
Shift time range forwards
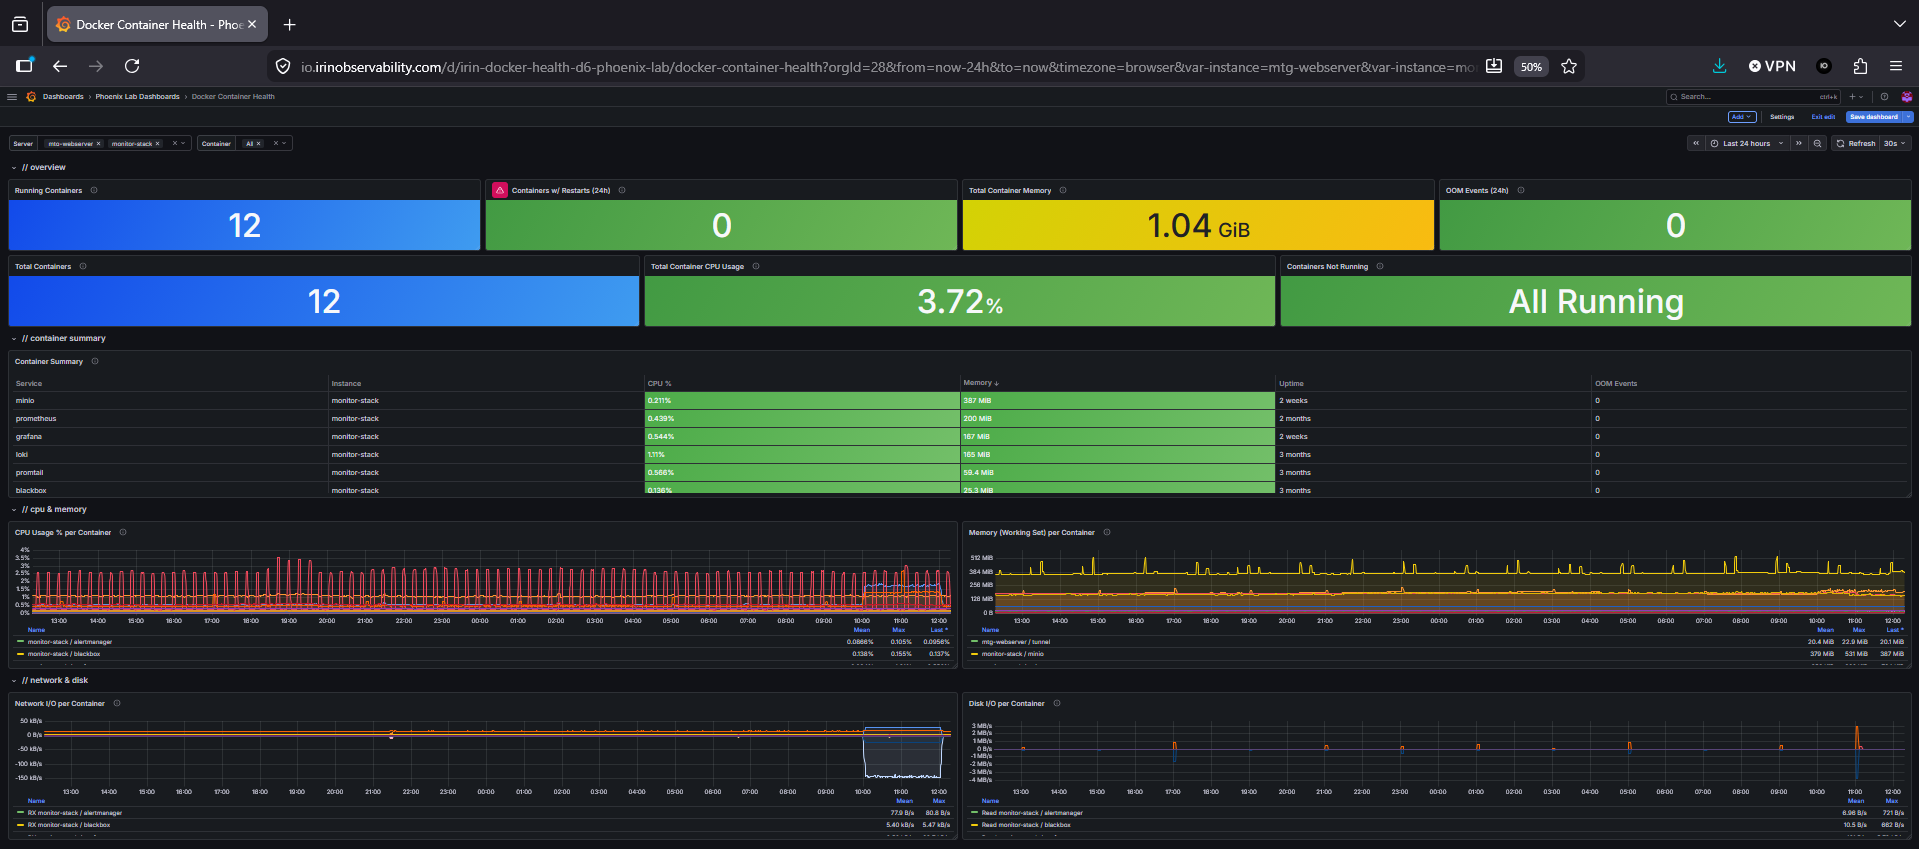coord(1799,144)
